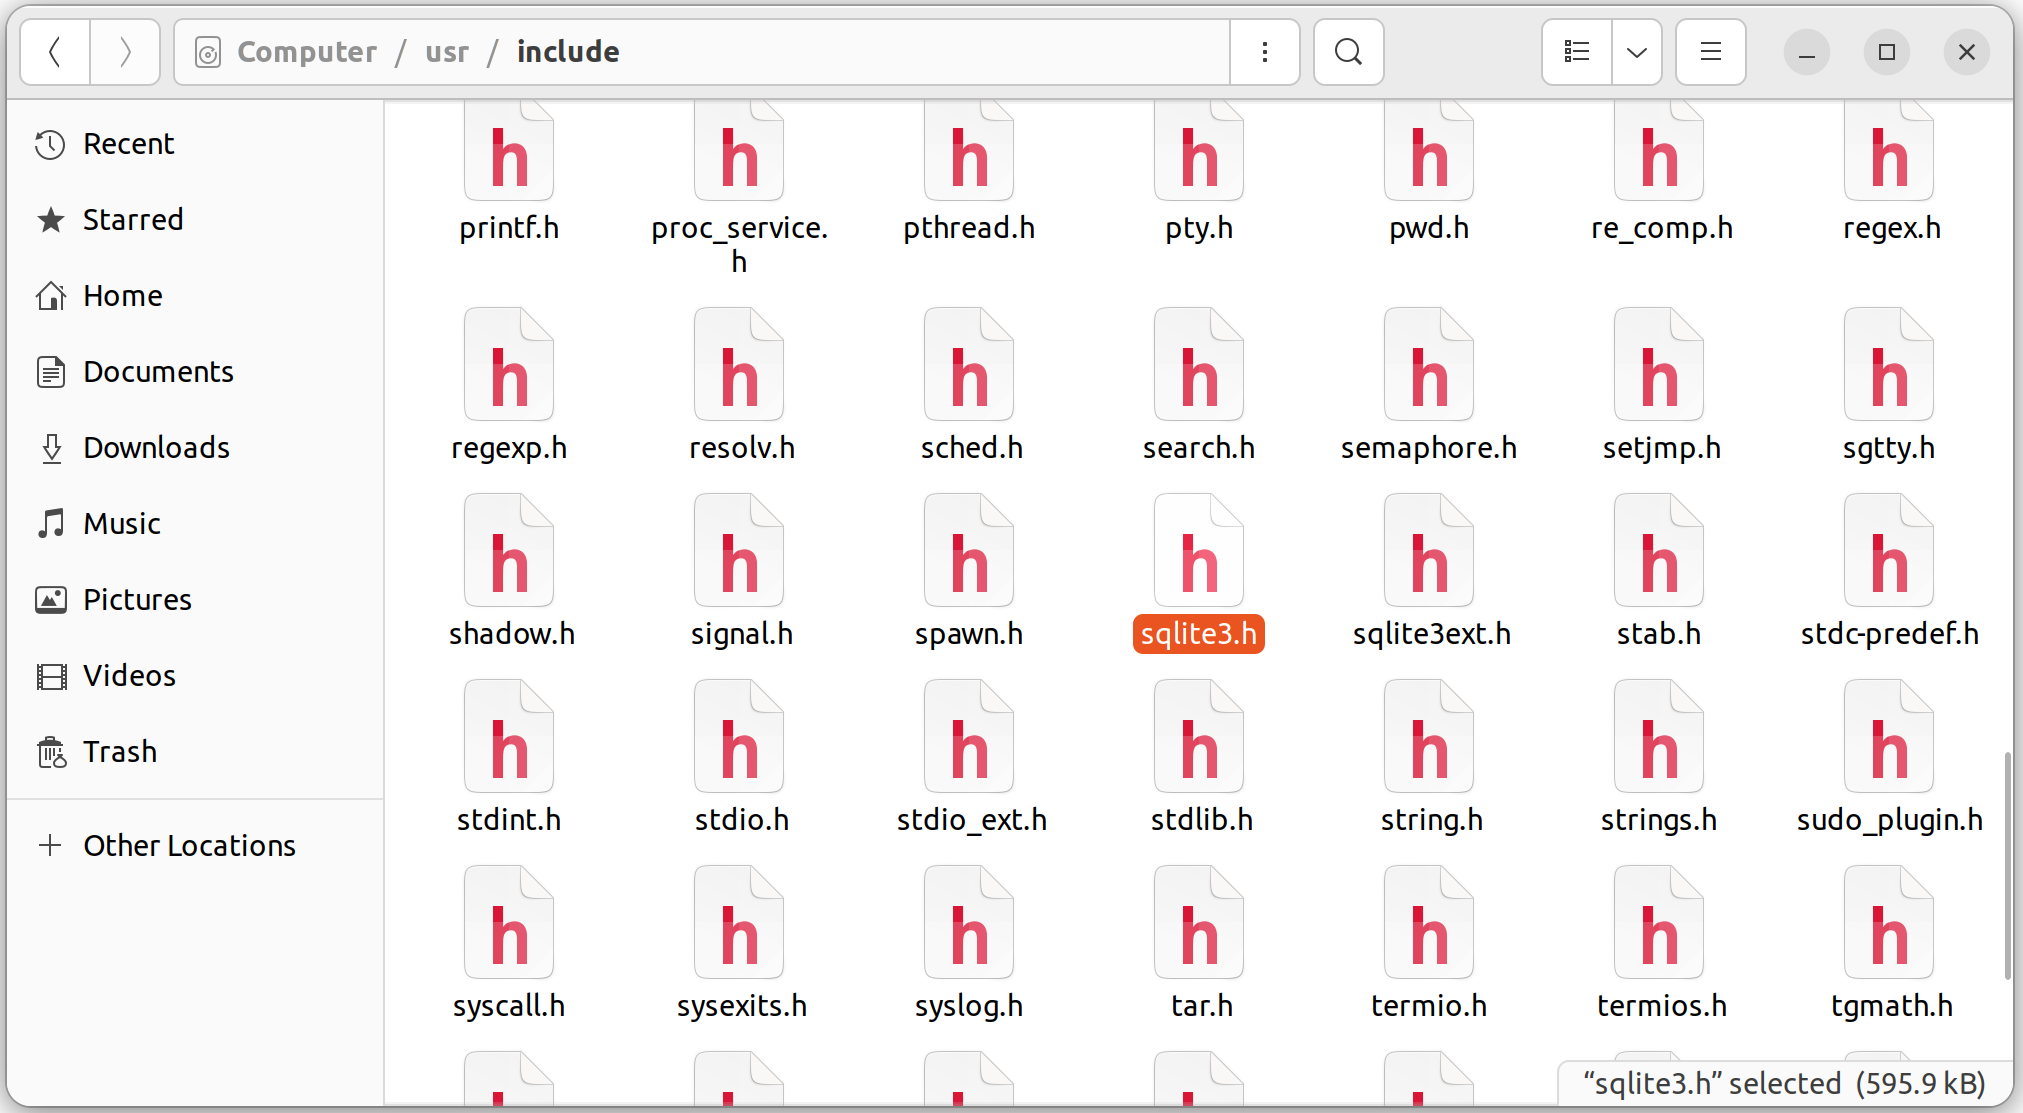Click the forward navigation arrow
The image size is (2023, 1113).
125,52
